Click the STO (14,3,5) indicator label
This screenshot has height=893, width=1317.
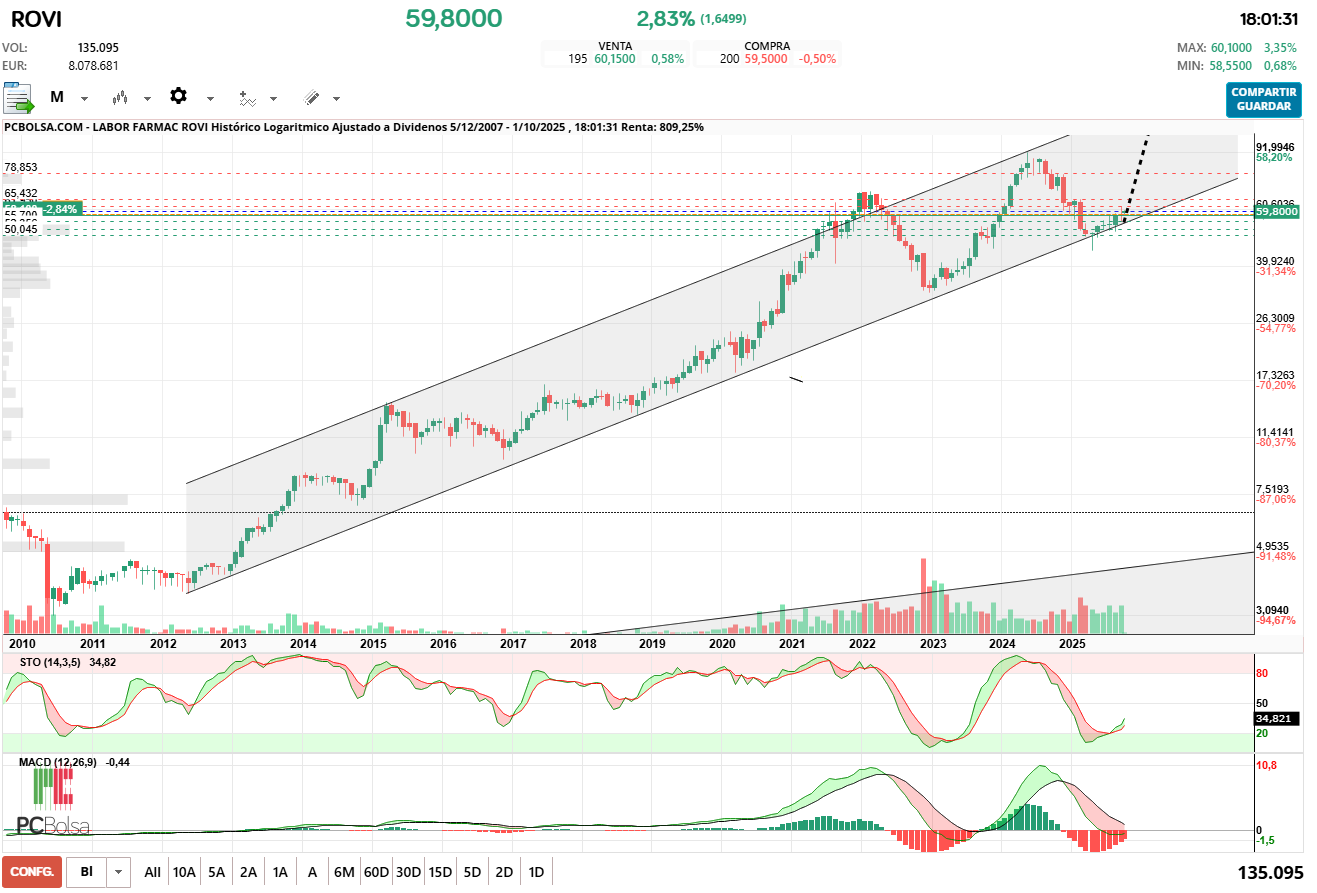(x=52, y=662)
